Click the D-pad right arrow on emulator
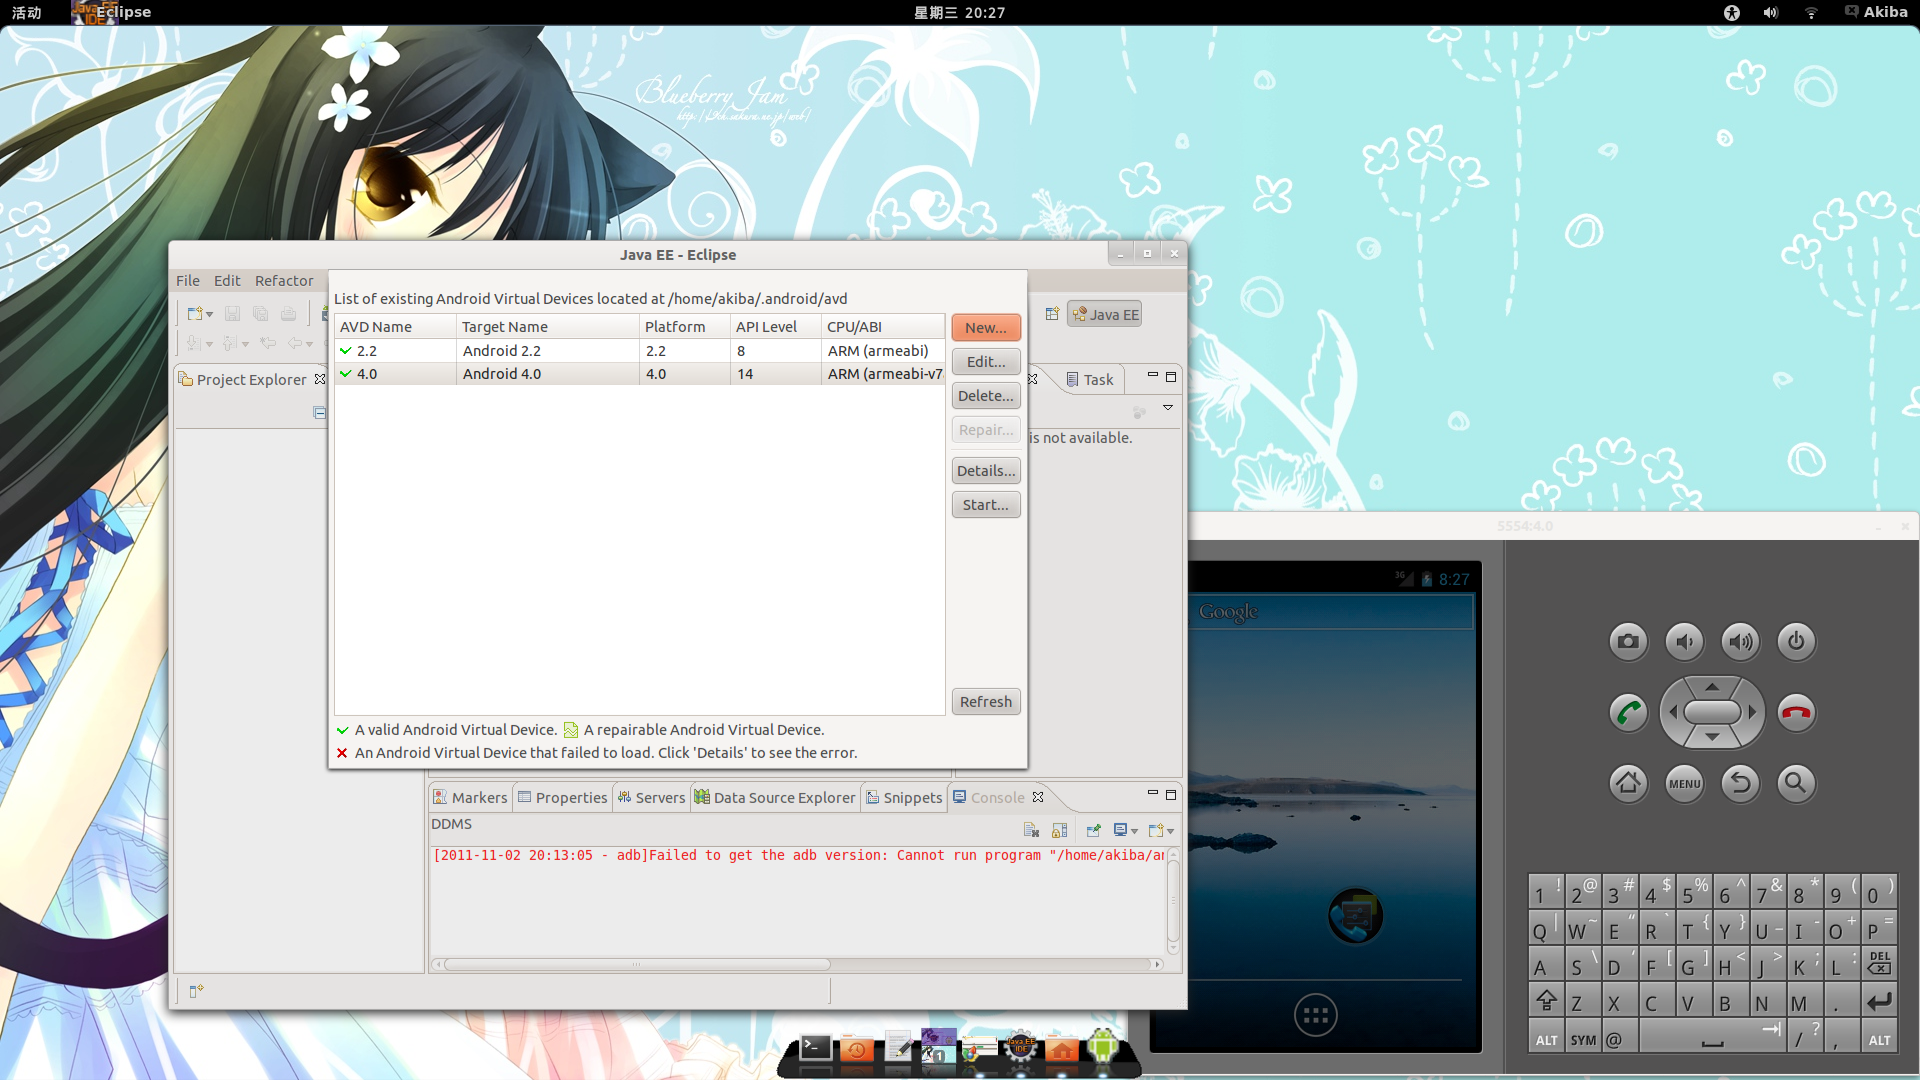Screen dimensions: 1920x1080 tap(1752, 713)
